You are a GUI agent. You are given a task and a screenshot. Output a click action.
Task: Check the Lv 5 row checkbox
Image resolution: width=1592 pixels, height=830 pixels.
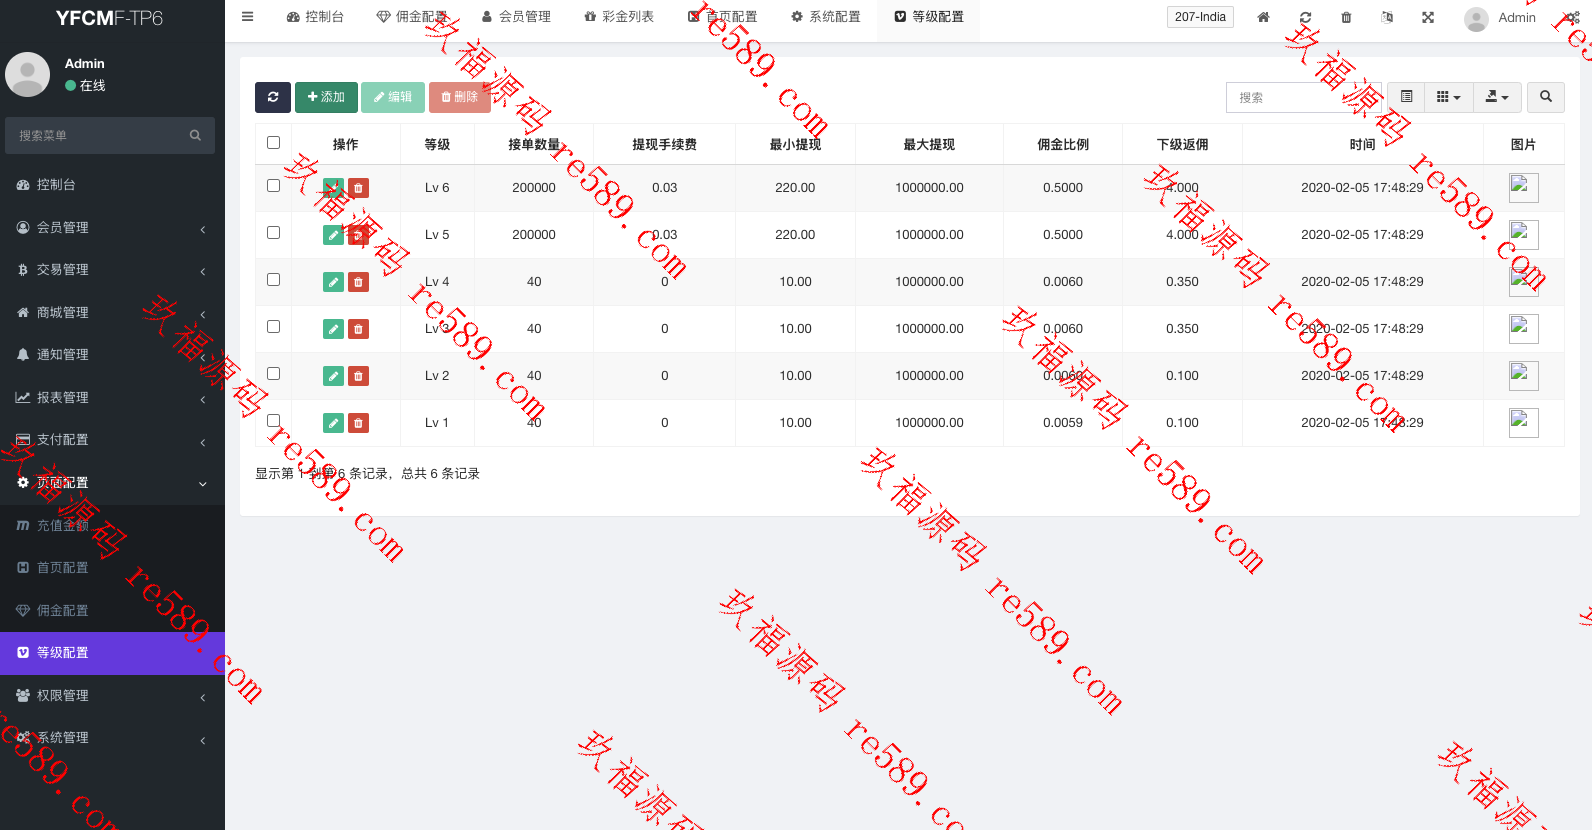pos(273,233)
